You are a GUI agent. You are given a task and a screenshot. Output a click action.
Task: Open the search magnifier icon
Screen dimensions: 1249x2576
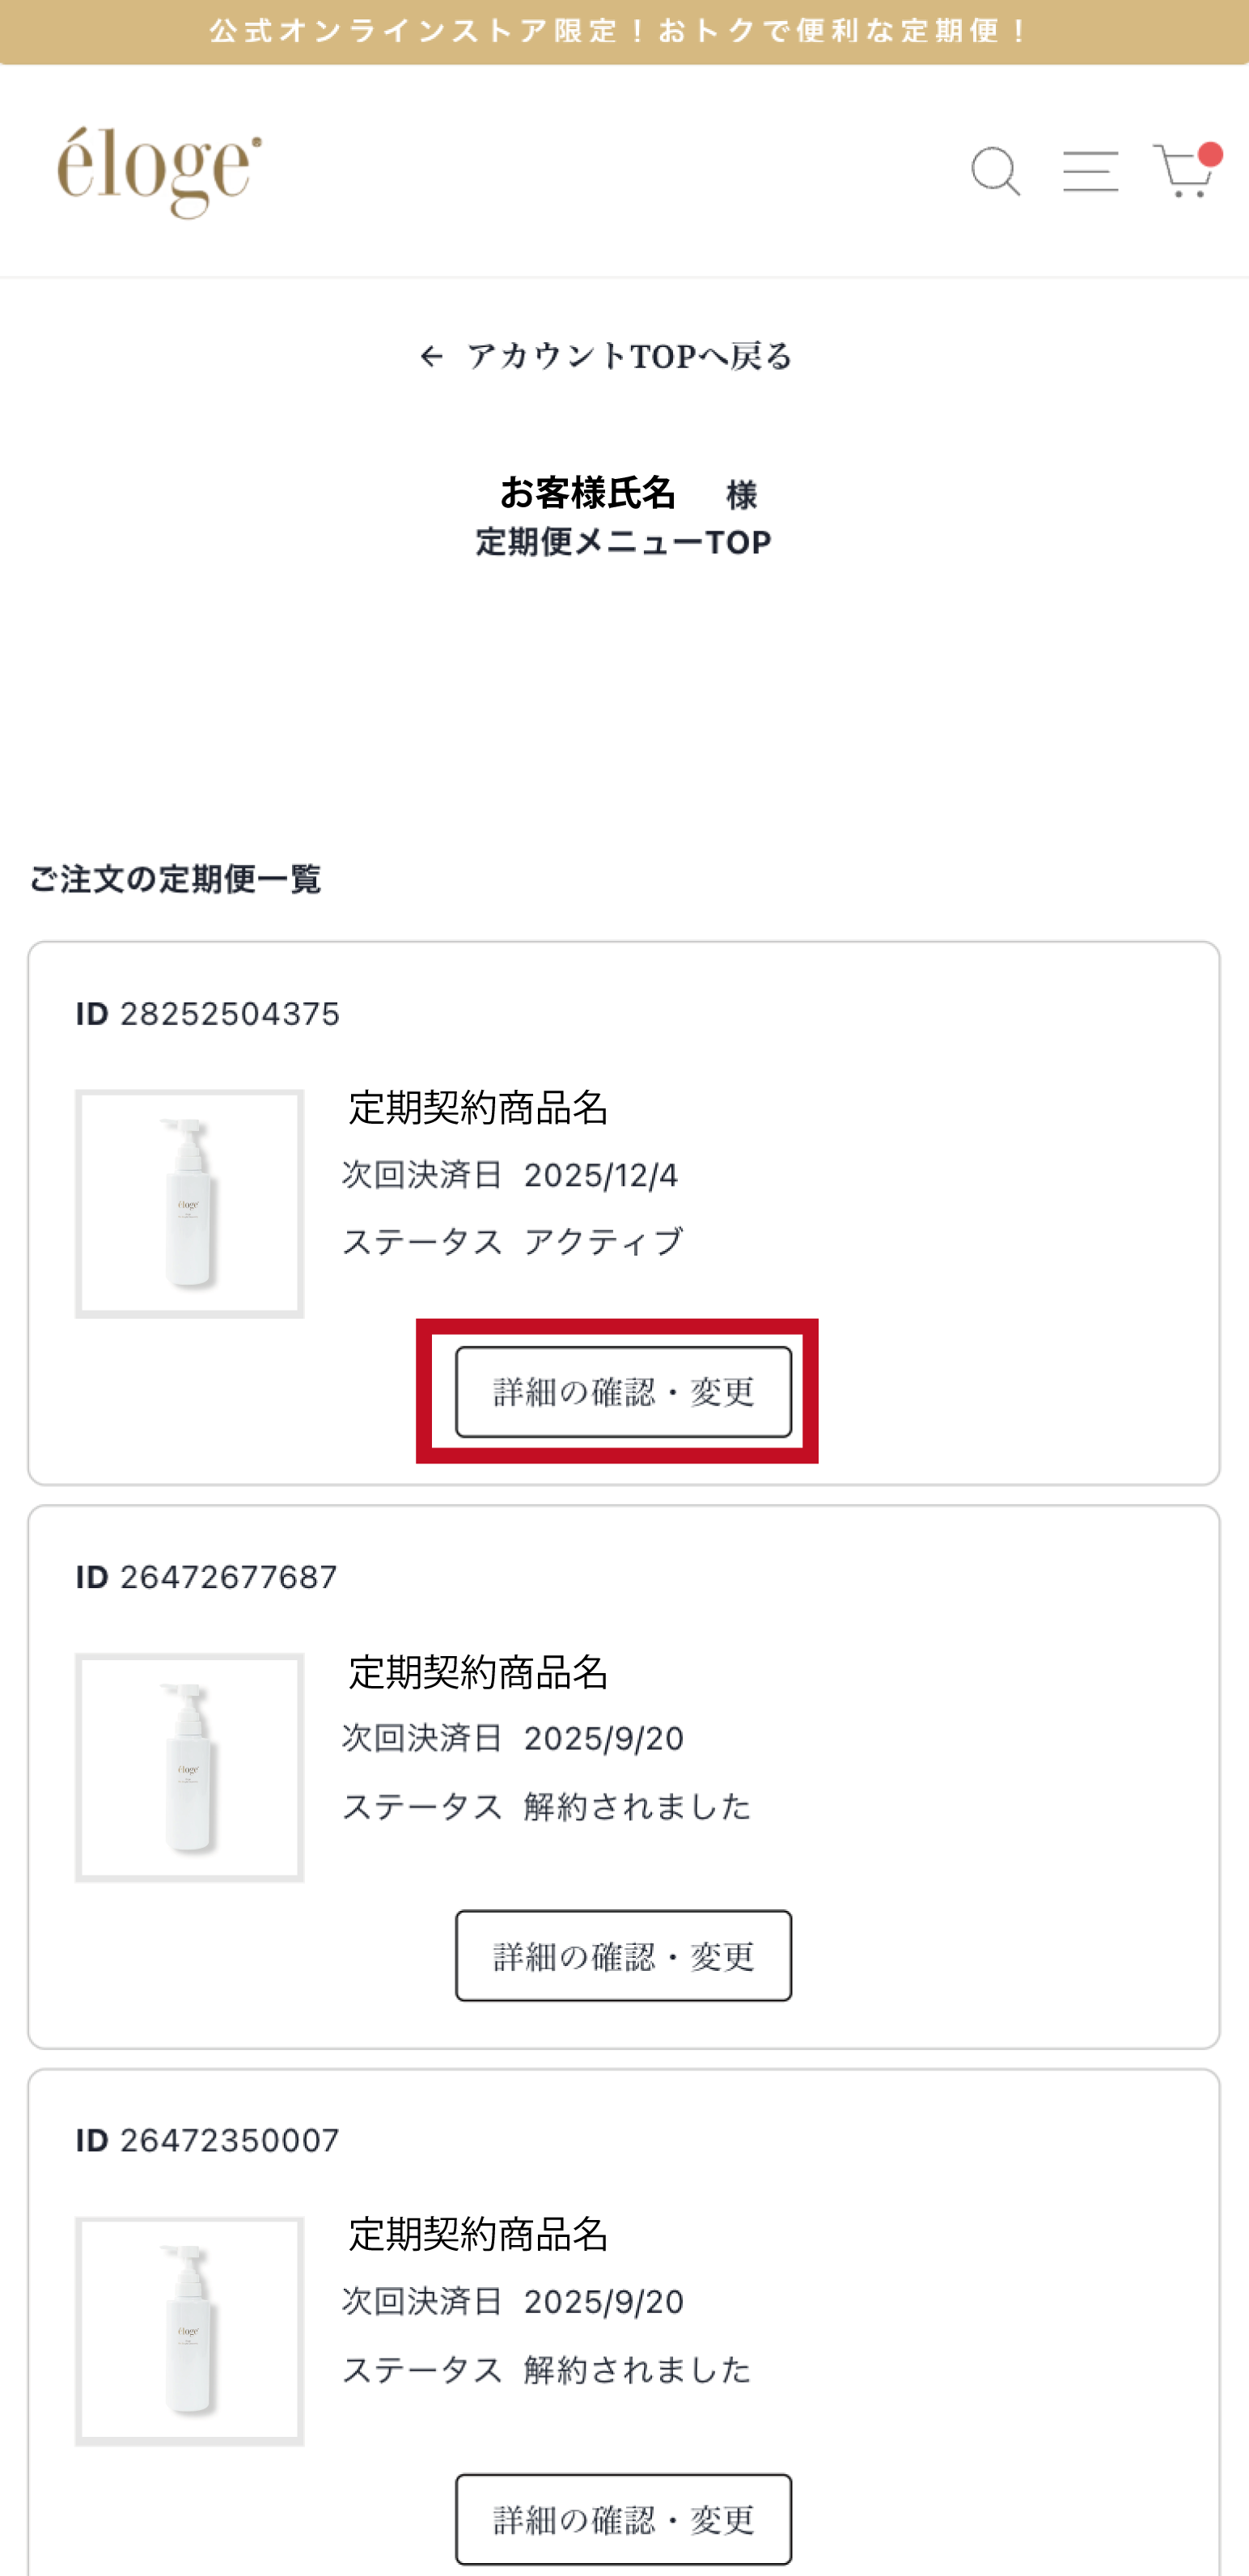995,172
